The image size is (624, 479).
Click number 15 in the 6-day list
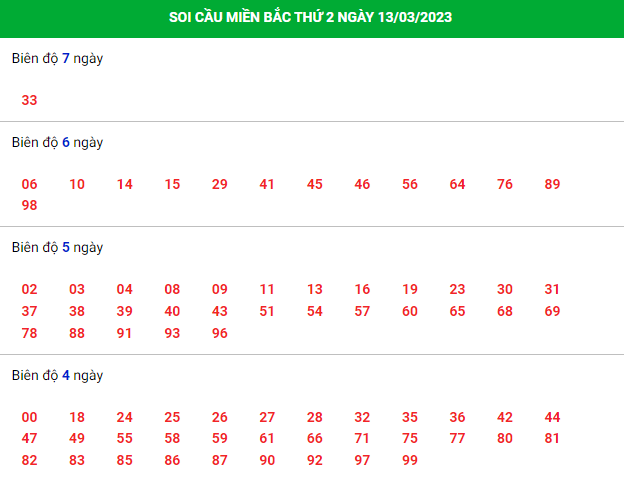(x=172, y=184)
